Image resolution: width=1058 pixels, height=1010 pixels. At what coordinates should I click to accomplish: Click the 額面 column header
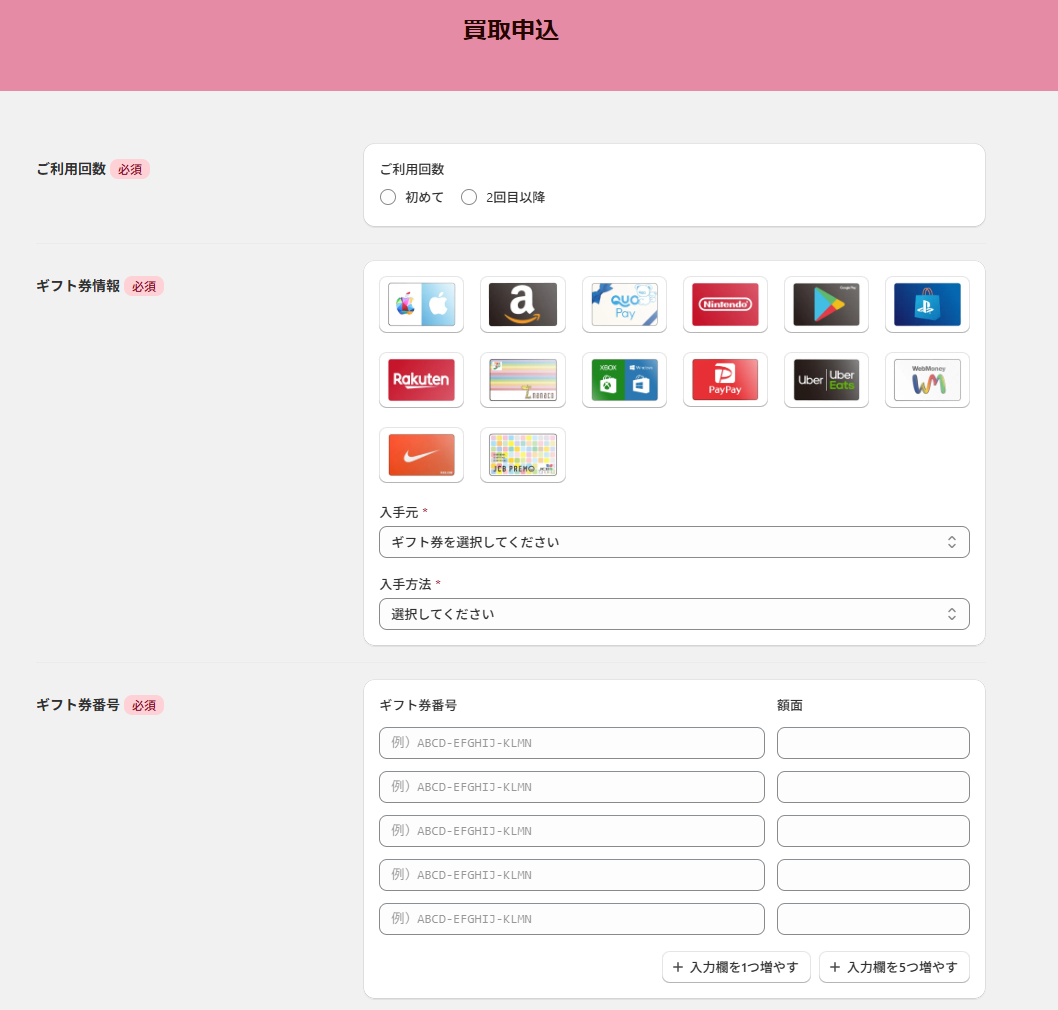click(790, 705)
